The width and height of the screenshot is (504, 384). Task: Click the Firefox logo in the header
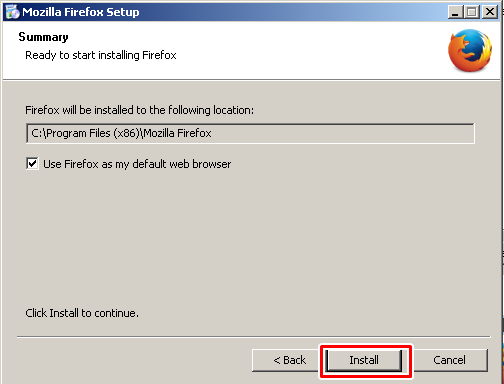point(470,50)
